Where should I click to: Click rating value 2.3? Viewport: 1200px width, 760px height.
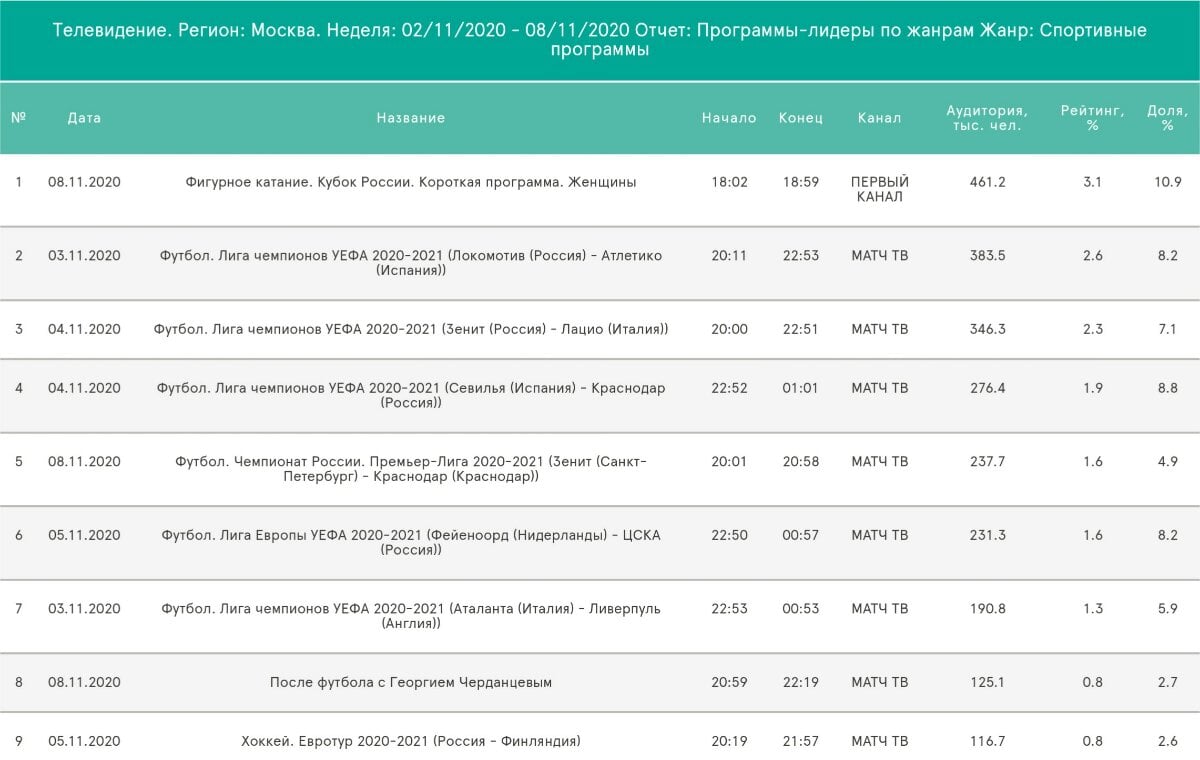pyautogui.click(x=1093, y=329)
